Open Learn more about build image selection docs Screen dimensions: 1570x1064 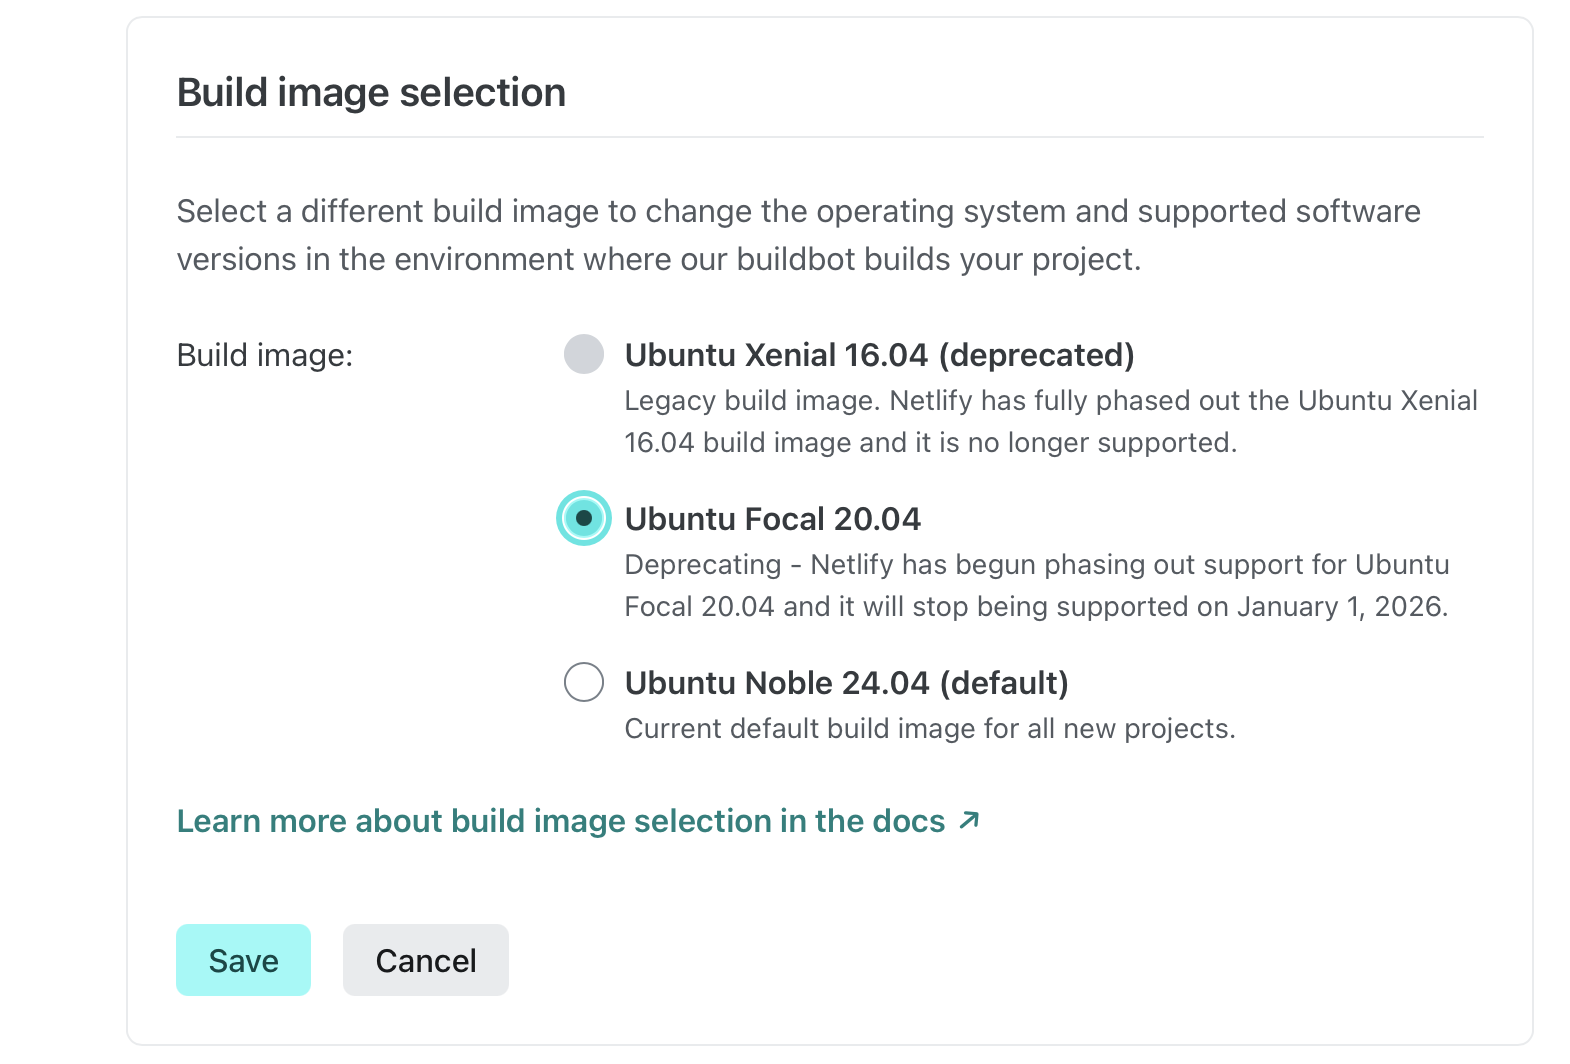561,821
